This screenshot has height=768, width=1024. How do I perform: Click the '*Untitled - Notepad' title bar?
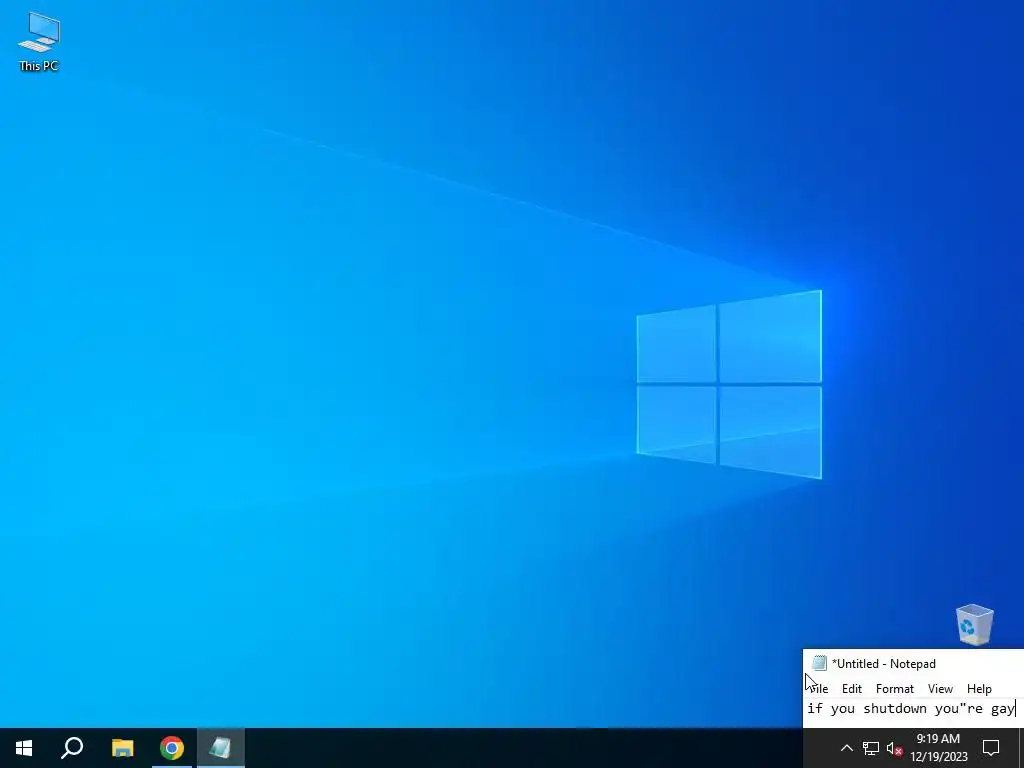pyautogui.click(x=913, y=664)
